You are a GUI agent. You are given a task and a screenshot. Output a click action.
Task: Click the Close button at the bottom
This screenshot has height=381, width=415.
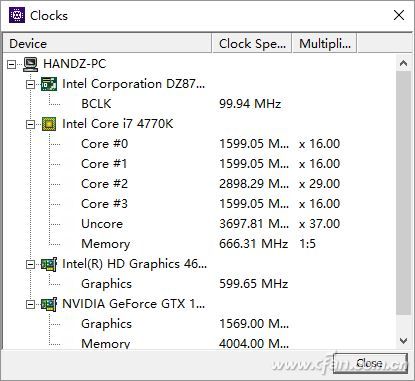tap(370, 363)
